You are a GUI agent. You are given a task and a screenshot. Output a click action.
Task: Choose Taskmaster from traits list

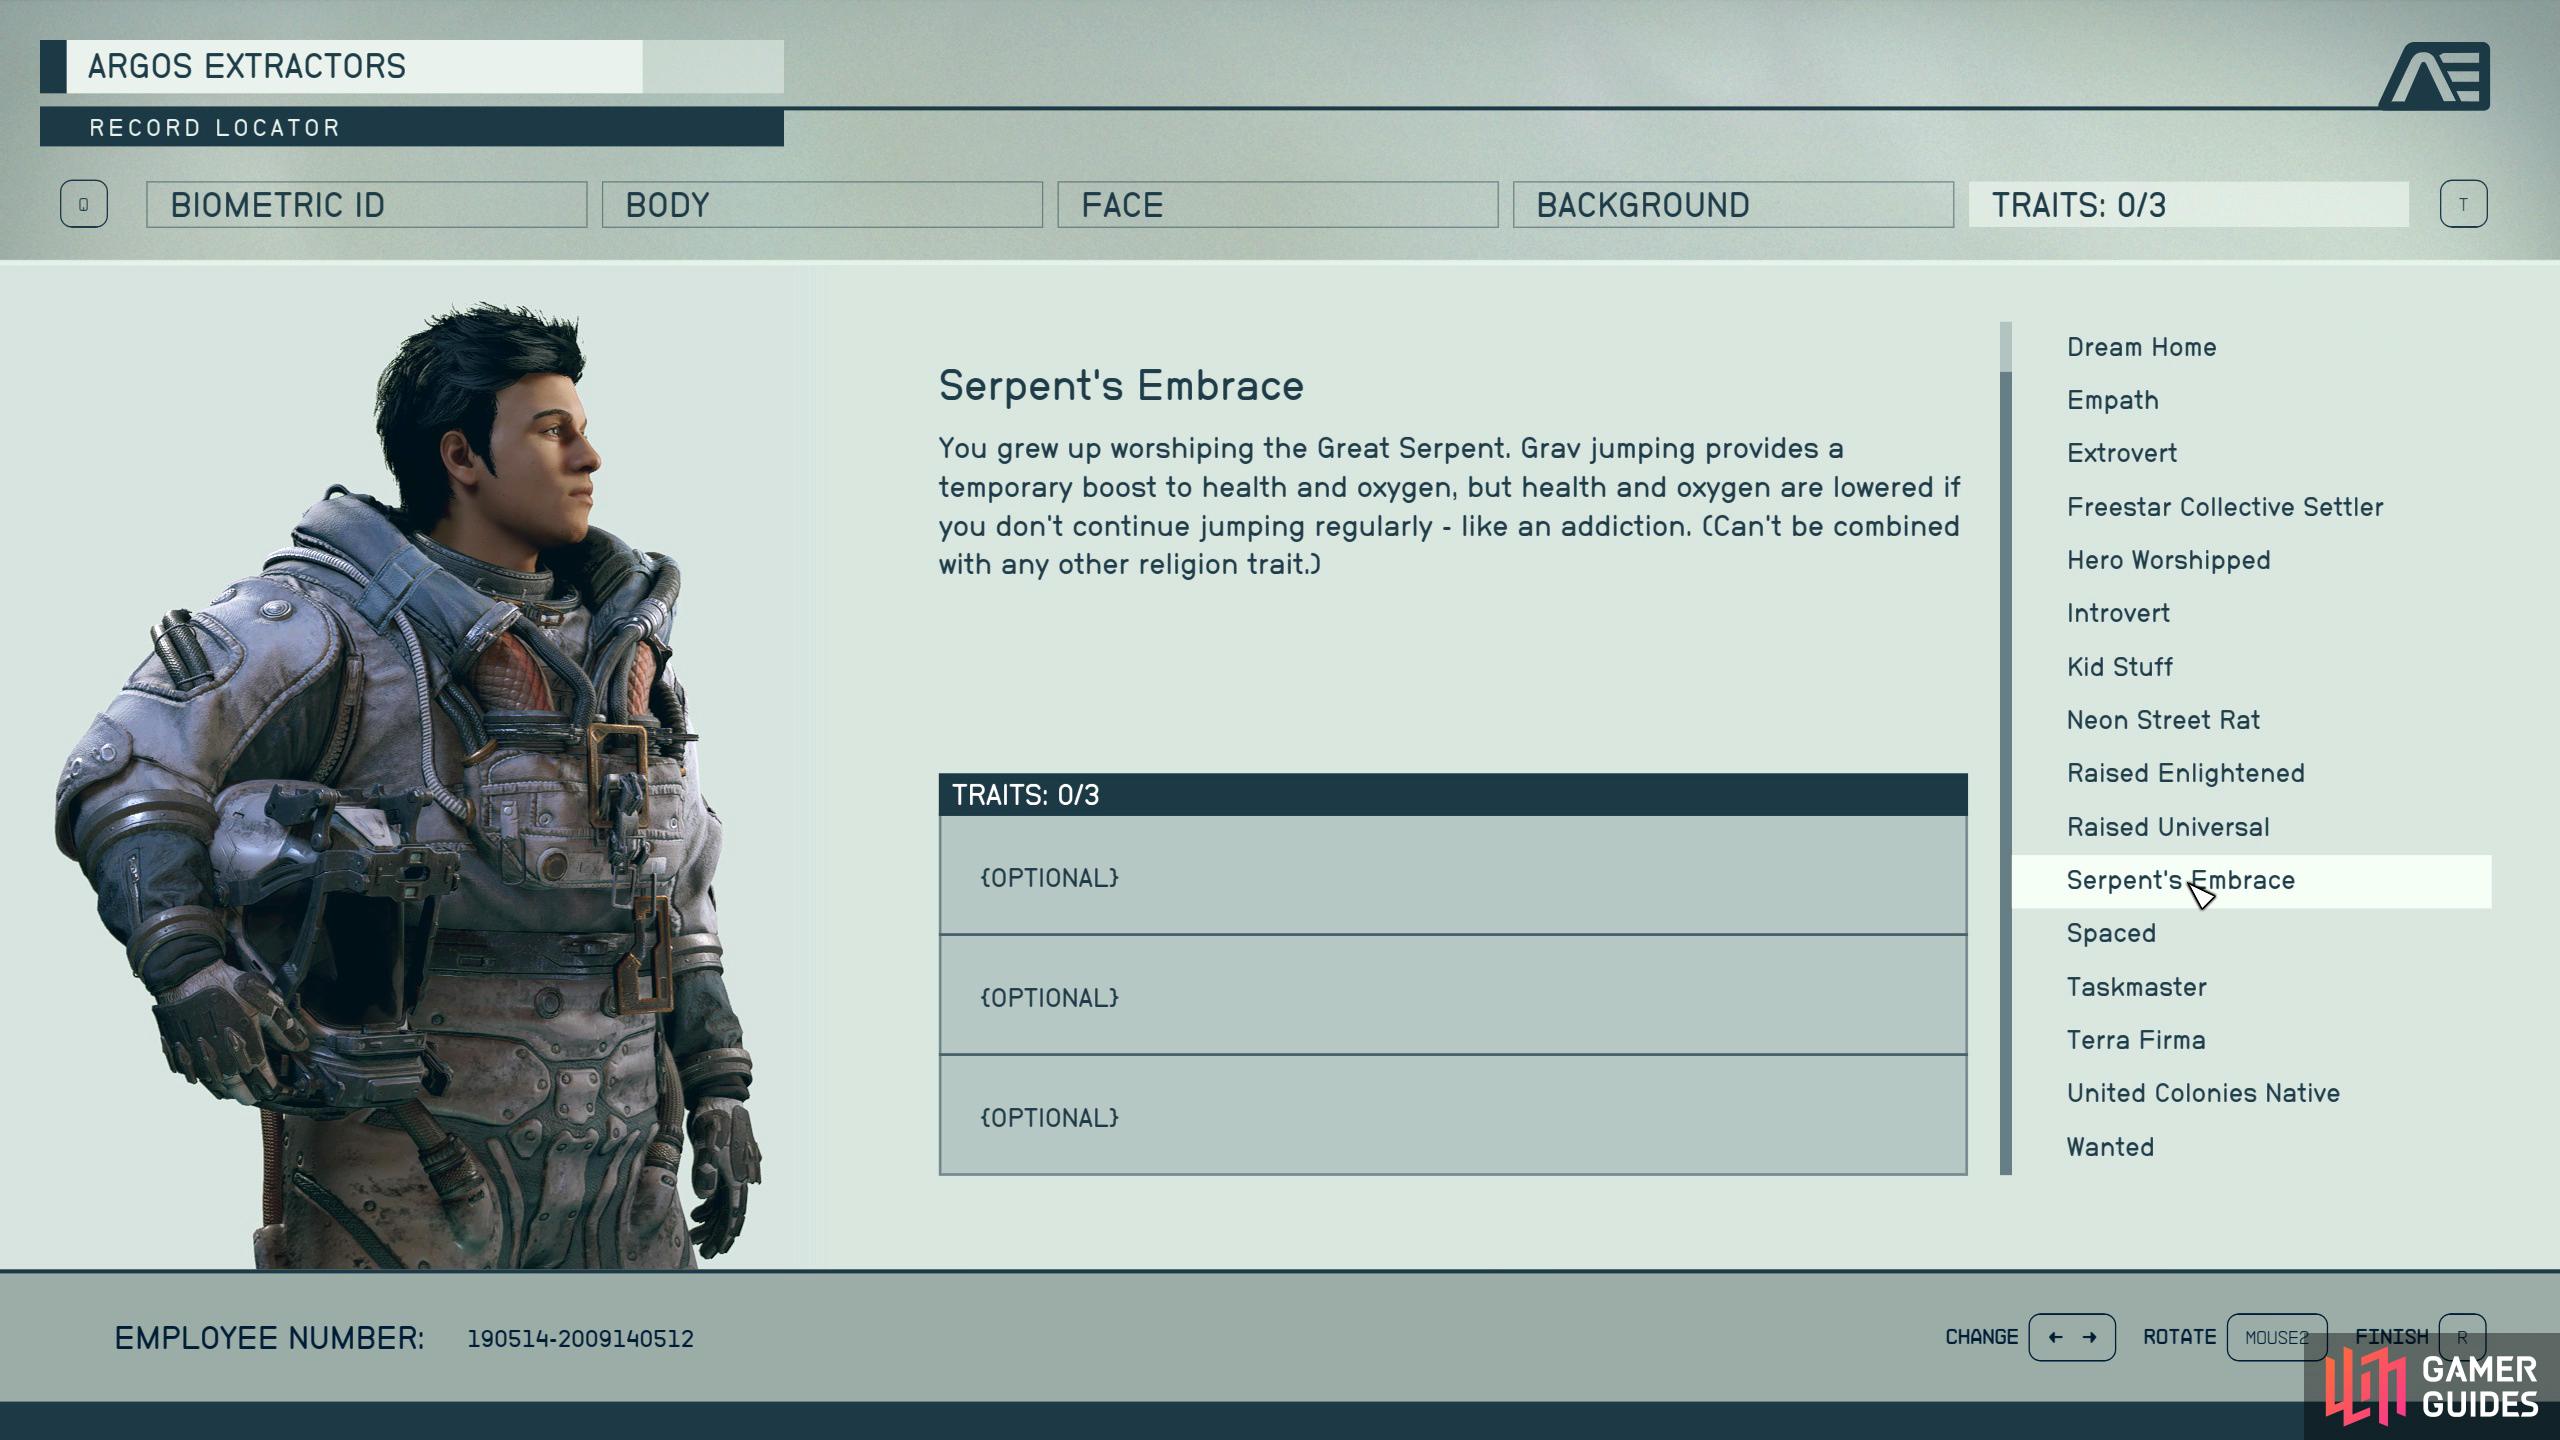pyautogui.click(x=2136, y=986)
